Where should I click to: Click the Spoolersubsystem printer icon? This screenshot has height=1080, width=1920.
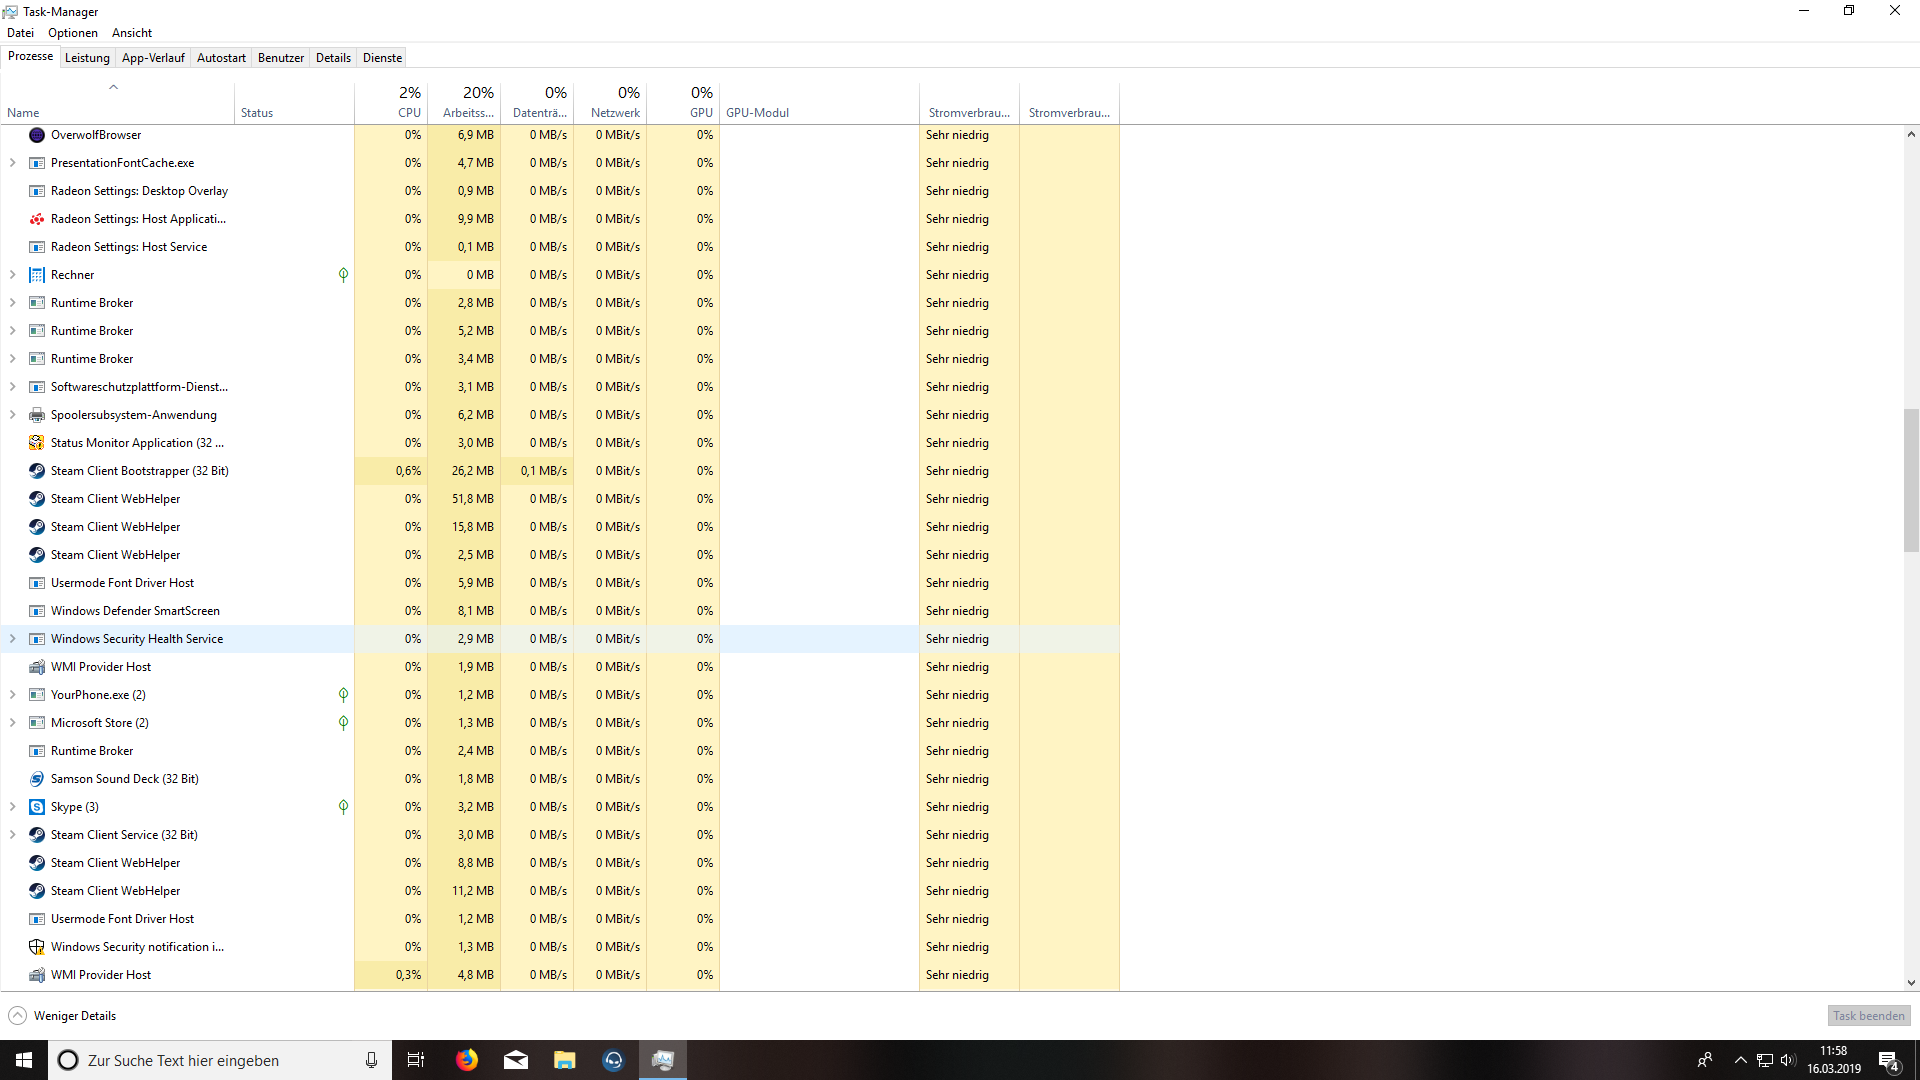click(37, 415)
